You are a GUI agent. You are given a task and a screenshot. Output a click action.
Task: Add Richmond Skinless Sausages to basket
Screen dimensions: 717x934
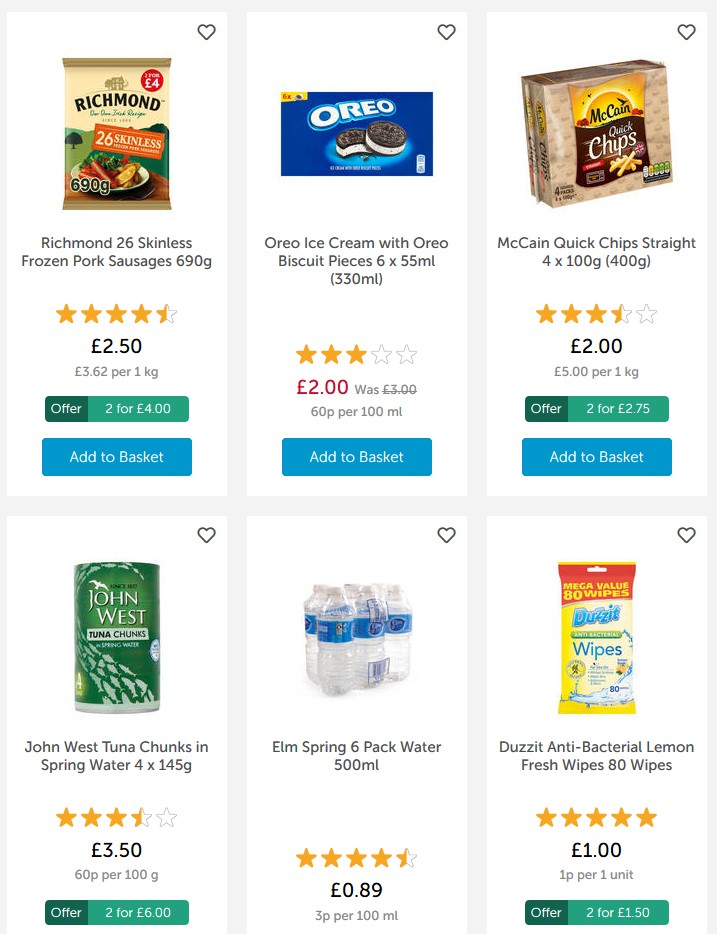pos(116,457)
